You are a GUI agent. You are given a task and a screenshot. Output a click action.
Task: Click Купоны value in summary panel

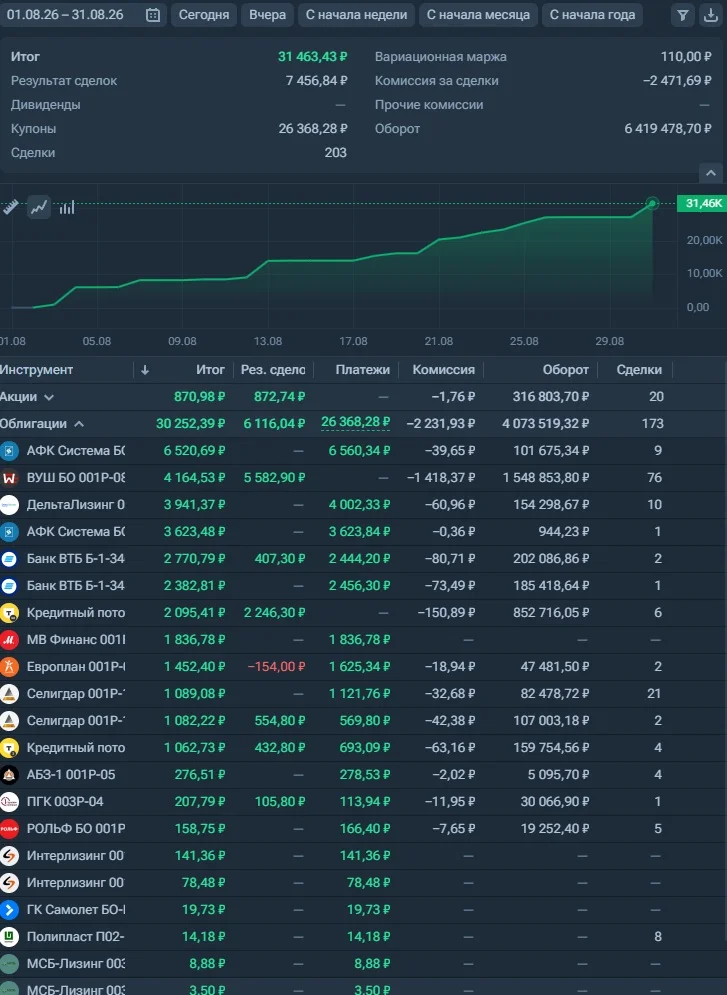tap(313, 129)
